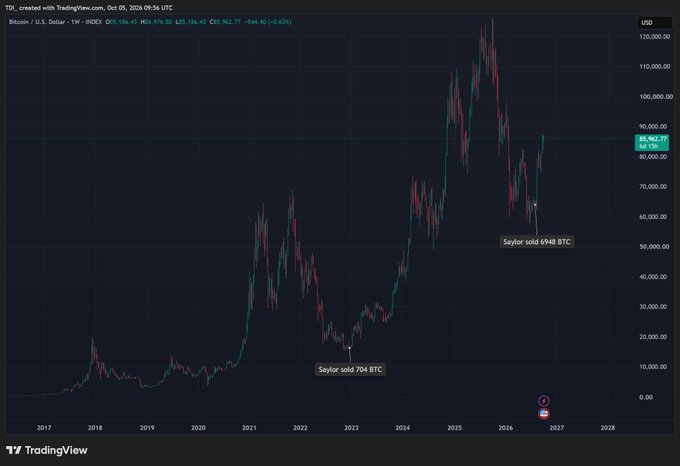The width and height of the screenshot is (680, 466).
Task: Click the 2020 label on time axis
Action: point(198,428)
